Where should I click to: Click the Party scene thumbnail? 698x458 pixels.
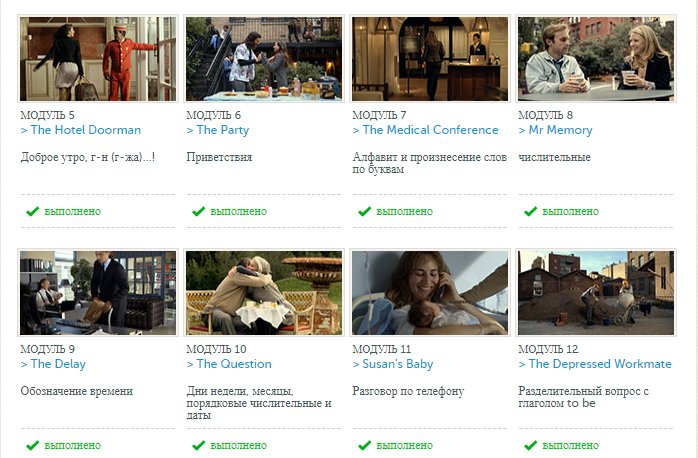tap(264, 59)
